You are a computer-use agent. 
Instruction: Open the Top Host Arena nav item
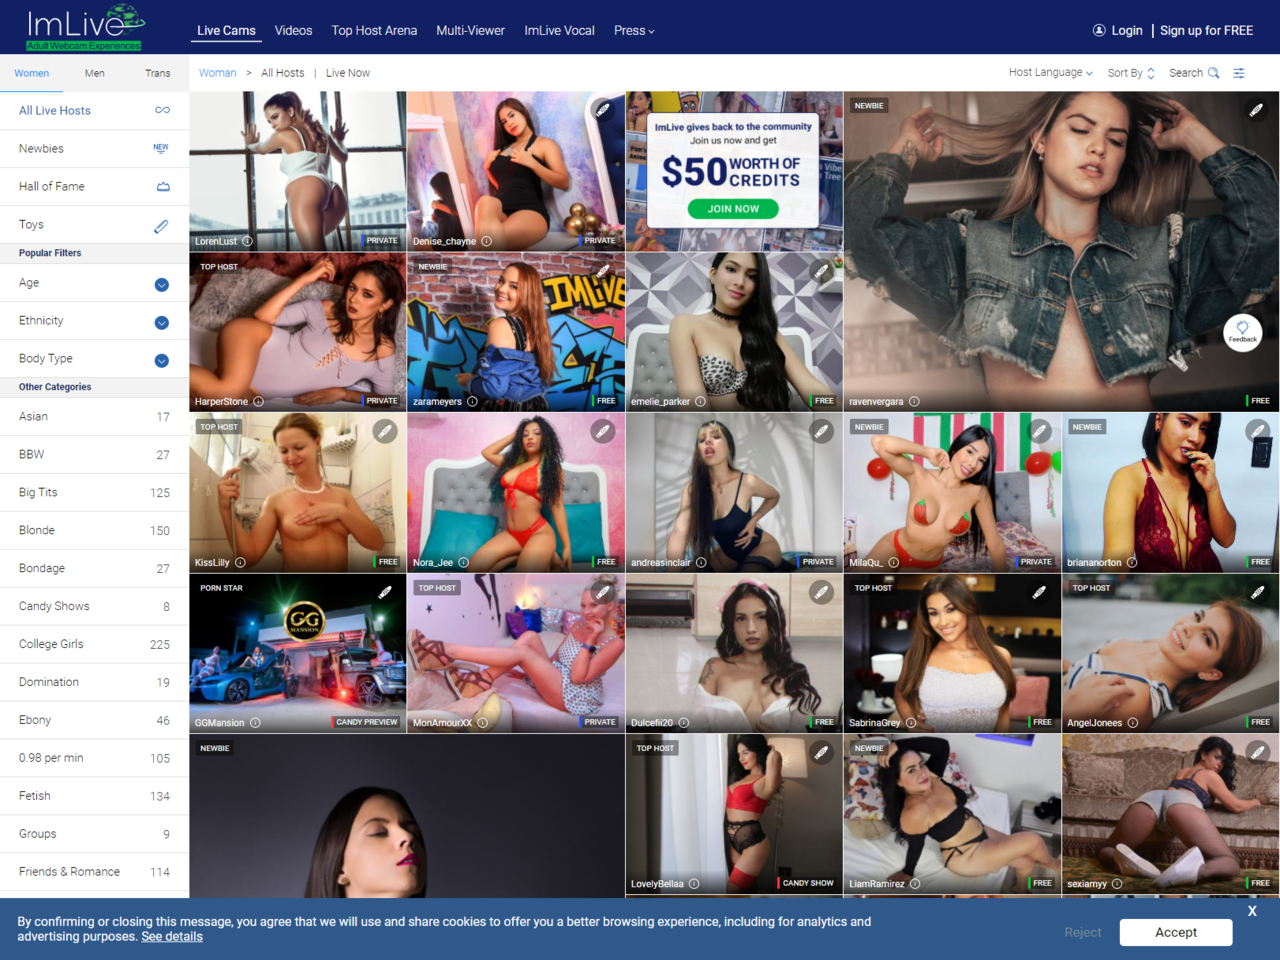click(374, 31)
